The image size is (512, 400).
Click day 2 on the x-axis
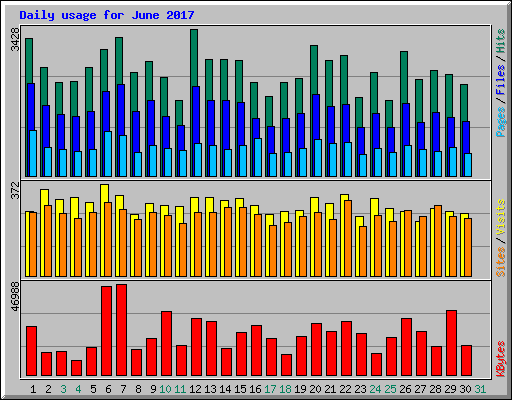48,389
